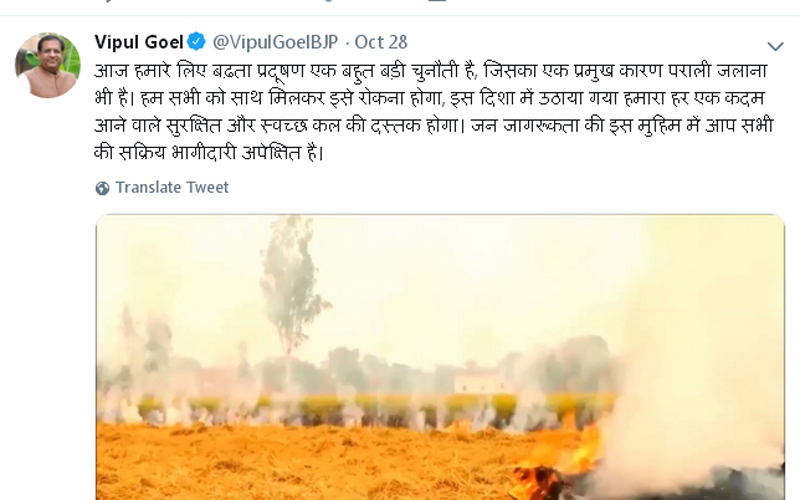Image resolution: width=800 pixels, height=500 pixels.
Task: Click the second line of the tweet text
Action: [x=430, y=98]
